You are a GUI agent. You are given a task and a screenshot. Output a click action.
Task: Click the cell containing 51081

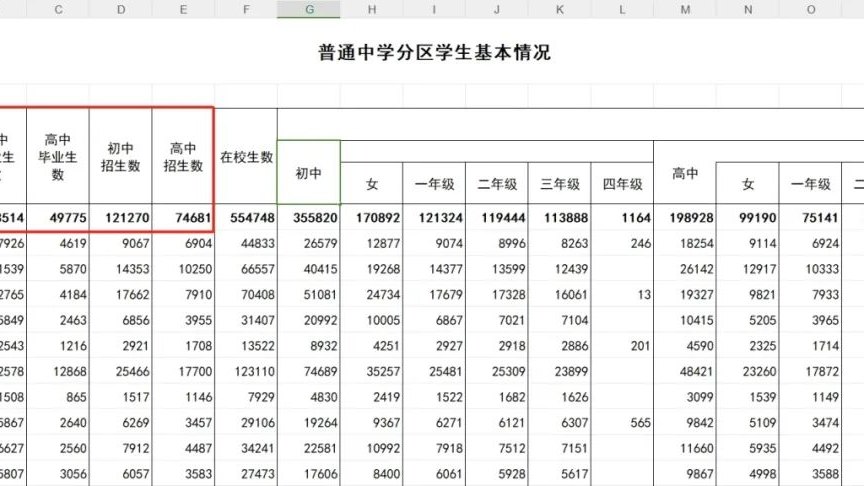point(309,294)
